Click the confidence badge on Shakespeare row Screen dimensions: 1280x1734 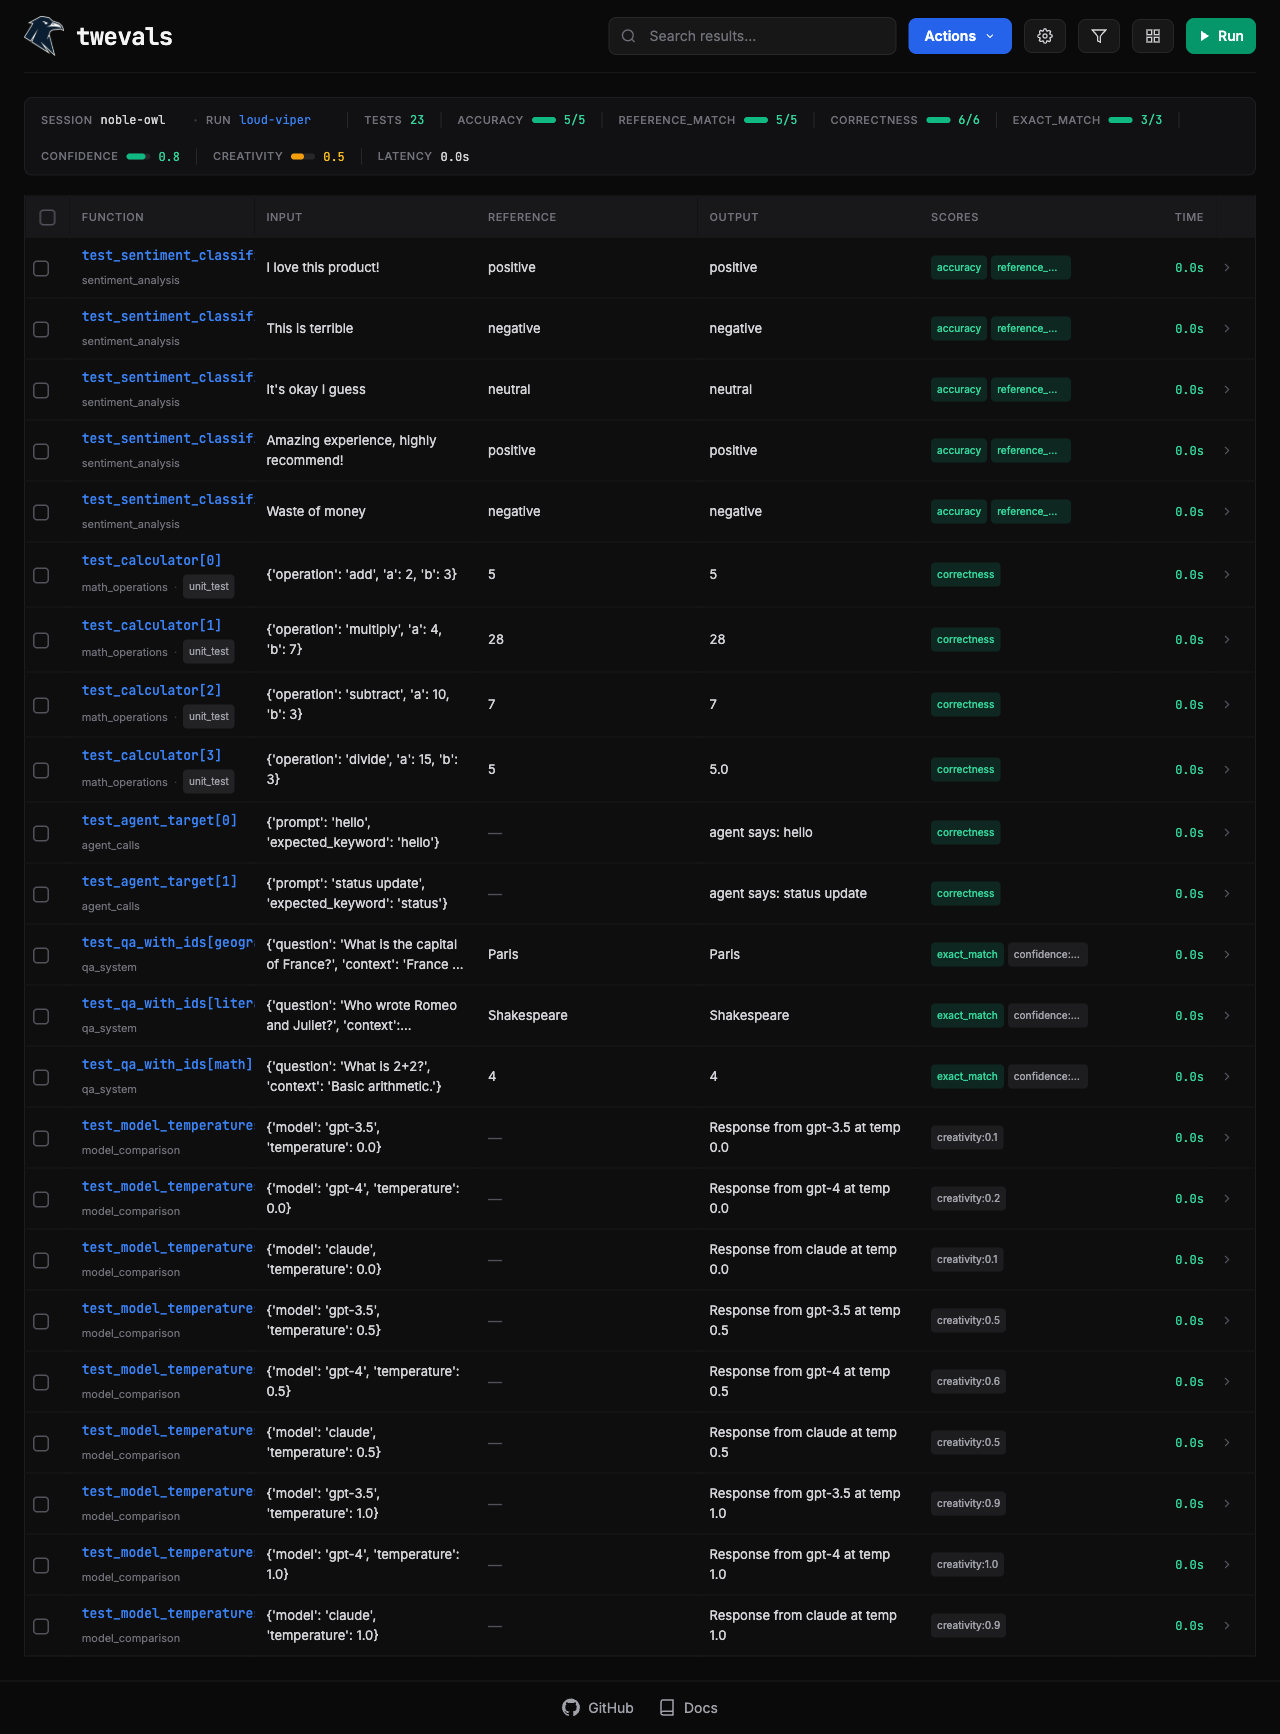point(1047,1016)
